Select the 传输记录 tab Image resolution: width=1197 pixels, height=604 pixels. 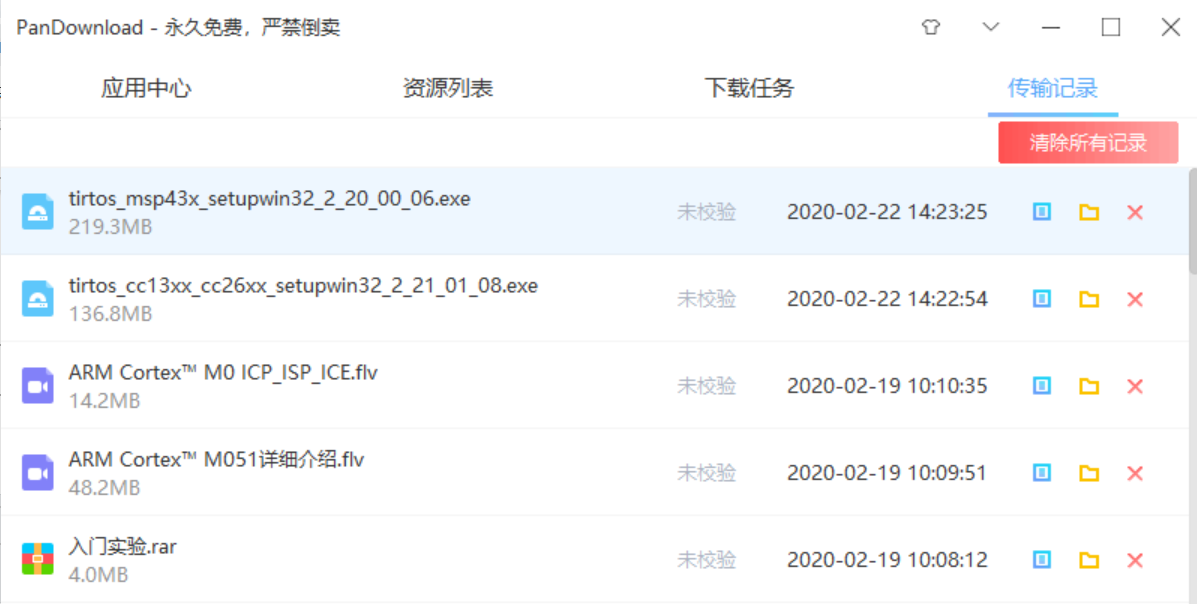(x=1053, y=89)
